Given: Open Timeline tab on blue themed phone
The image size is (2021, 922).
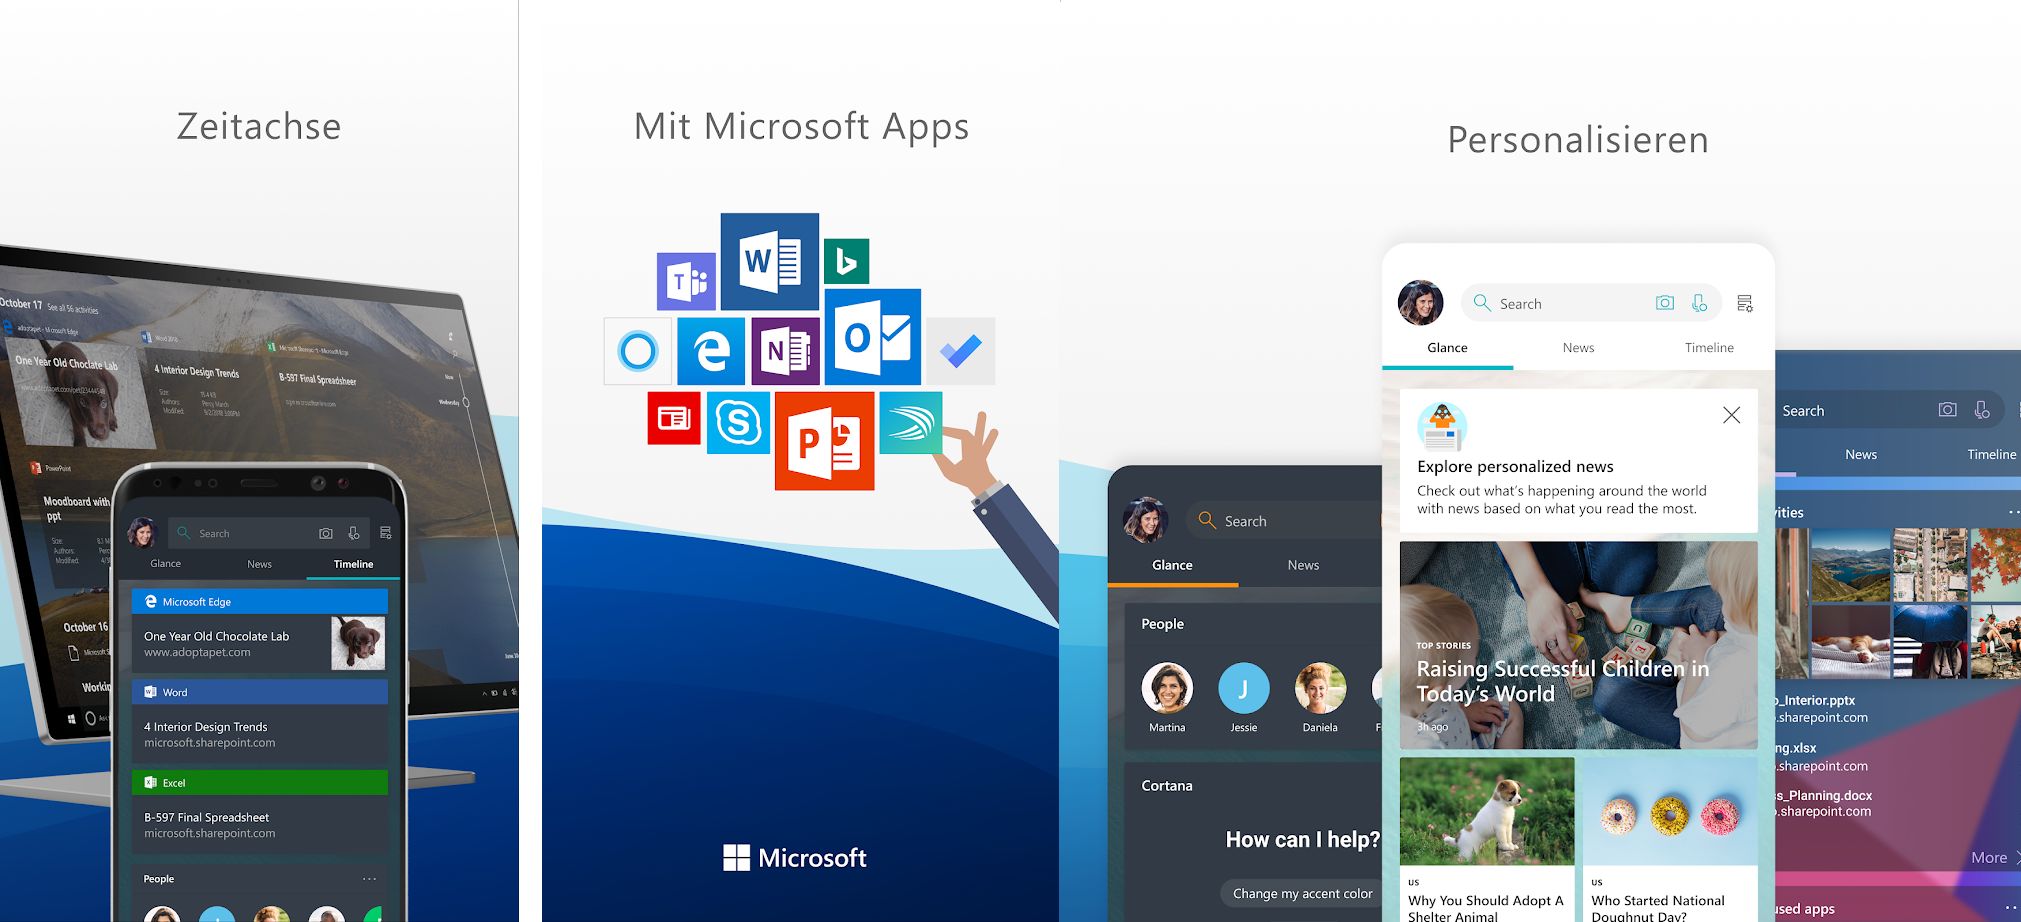Looking at the screenshot, I should pyautogui.click(x=1991, y=455).
